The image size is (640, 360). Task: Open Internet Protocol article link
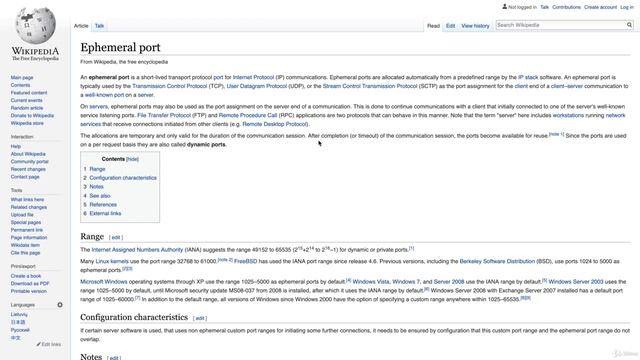coord(253,78)
